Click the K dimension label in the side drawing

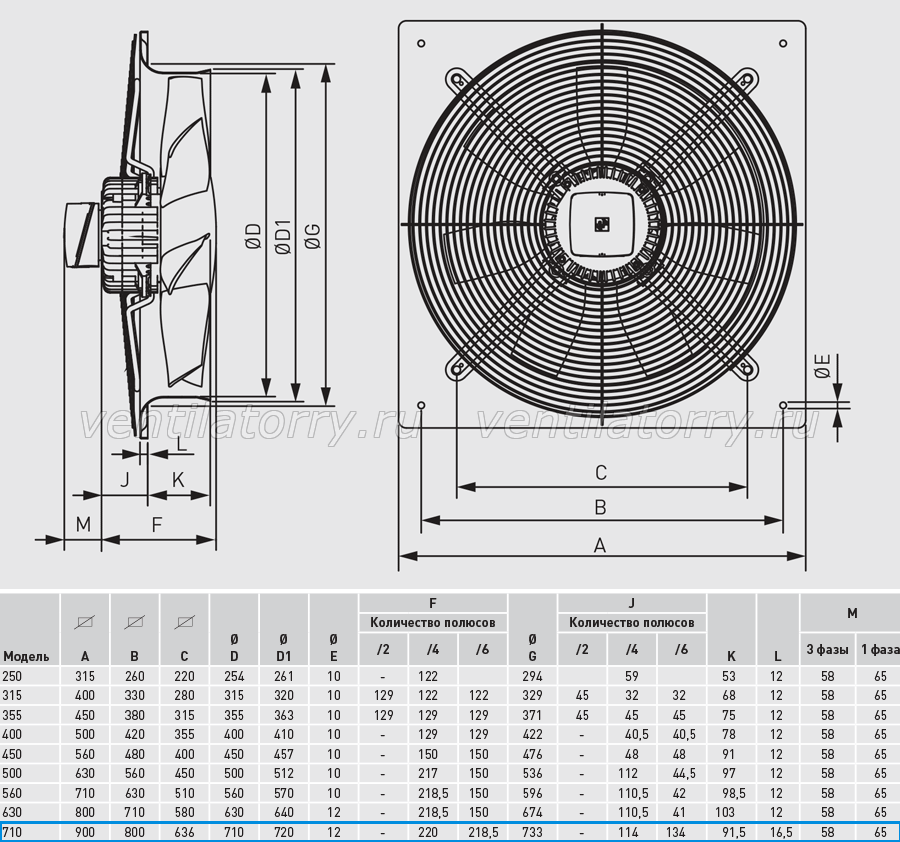(179, 479)
